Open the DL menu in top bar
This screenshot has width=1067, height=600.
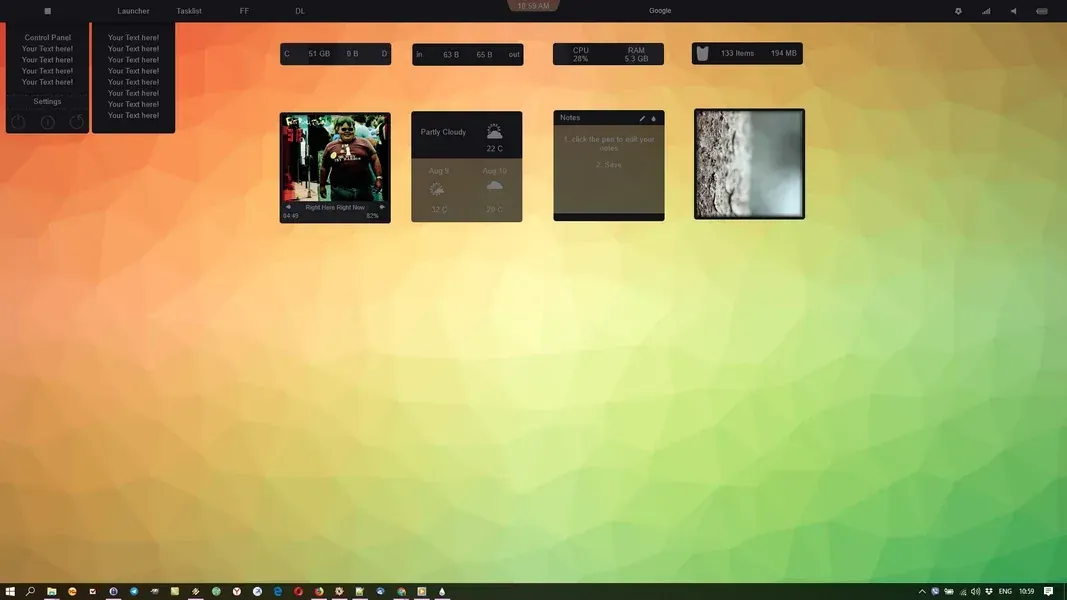(300, 11)
